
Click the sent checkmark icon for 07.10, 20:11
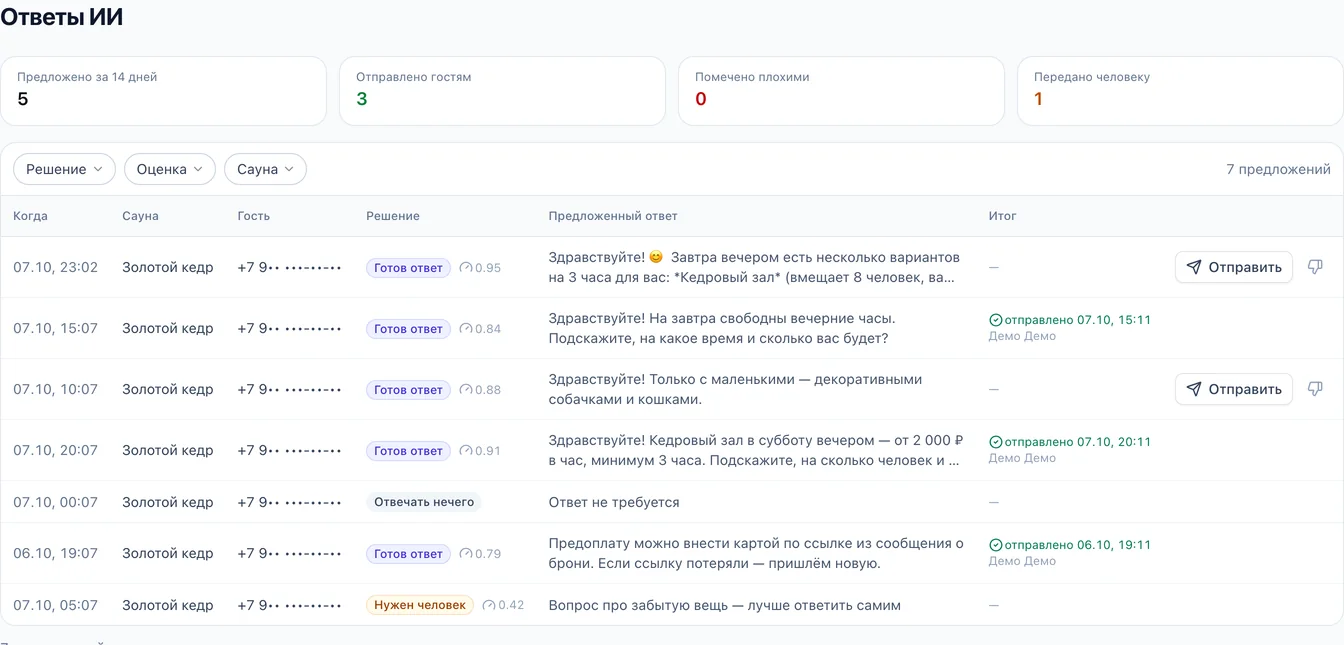(x=995, y=442)
